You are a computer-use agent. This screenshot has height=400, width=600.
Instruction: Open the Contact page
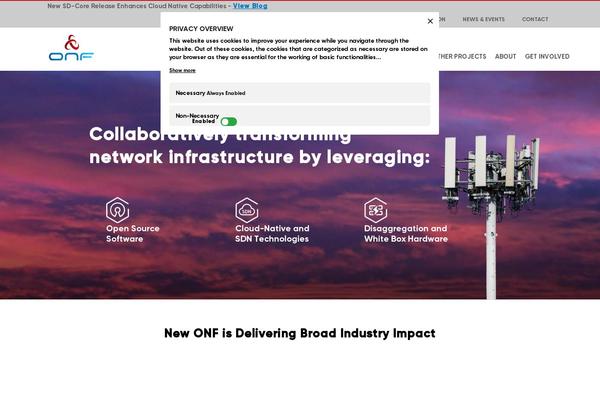tap(535, 19)
